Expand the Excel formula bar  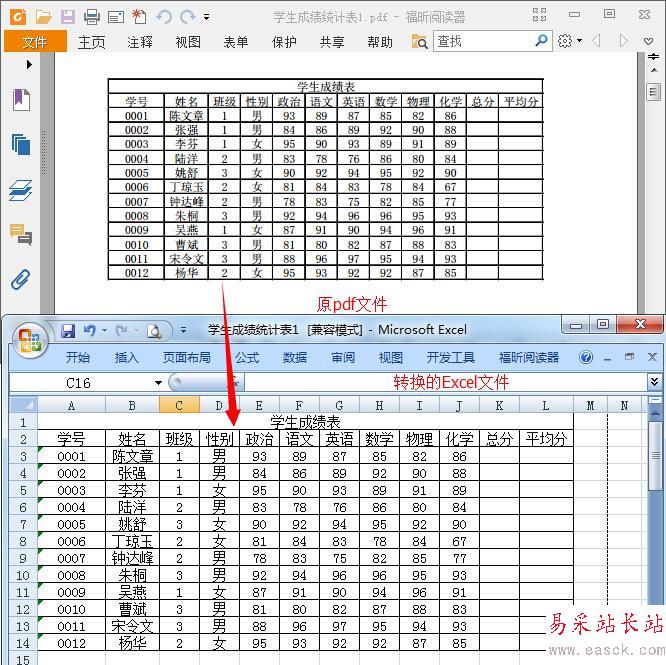pos(655,382)
